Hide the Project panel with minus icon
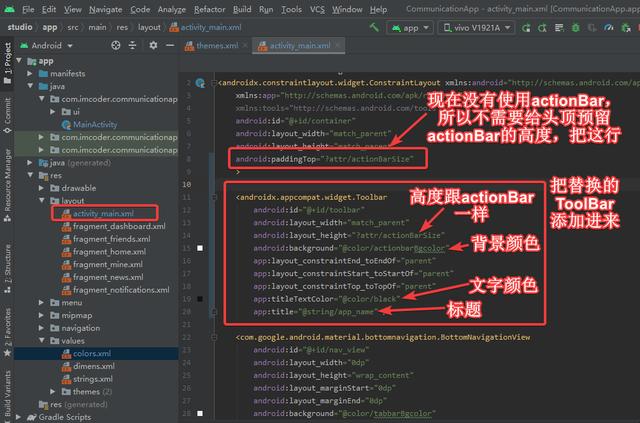Screen dimensions: 640x423 170,45
